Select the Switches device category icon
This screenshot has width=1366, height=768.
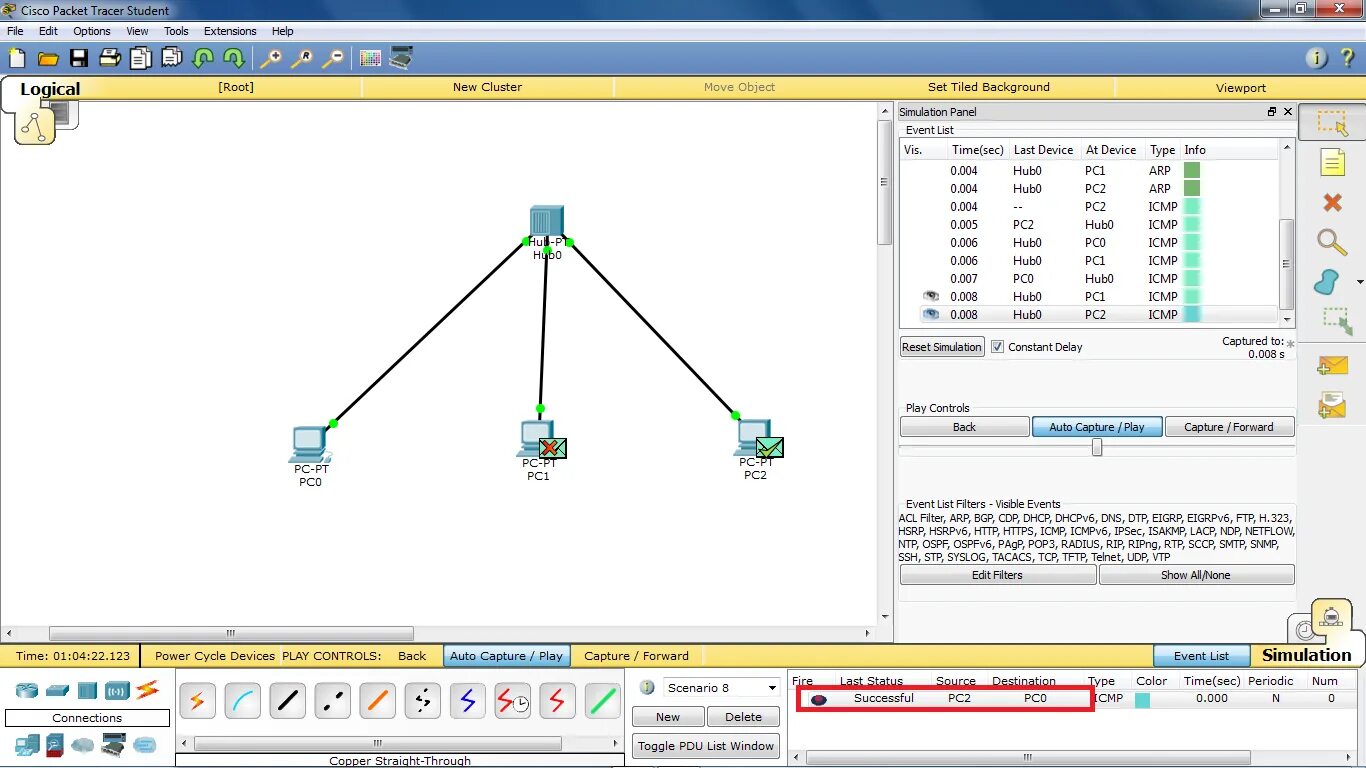(57, 690)
